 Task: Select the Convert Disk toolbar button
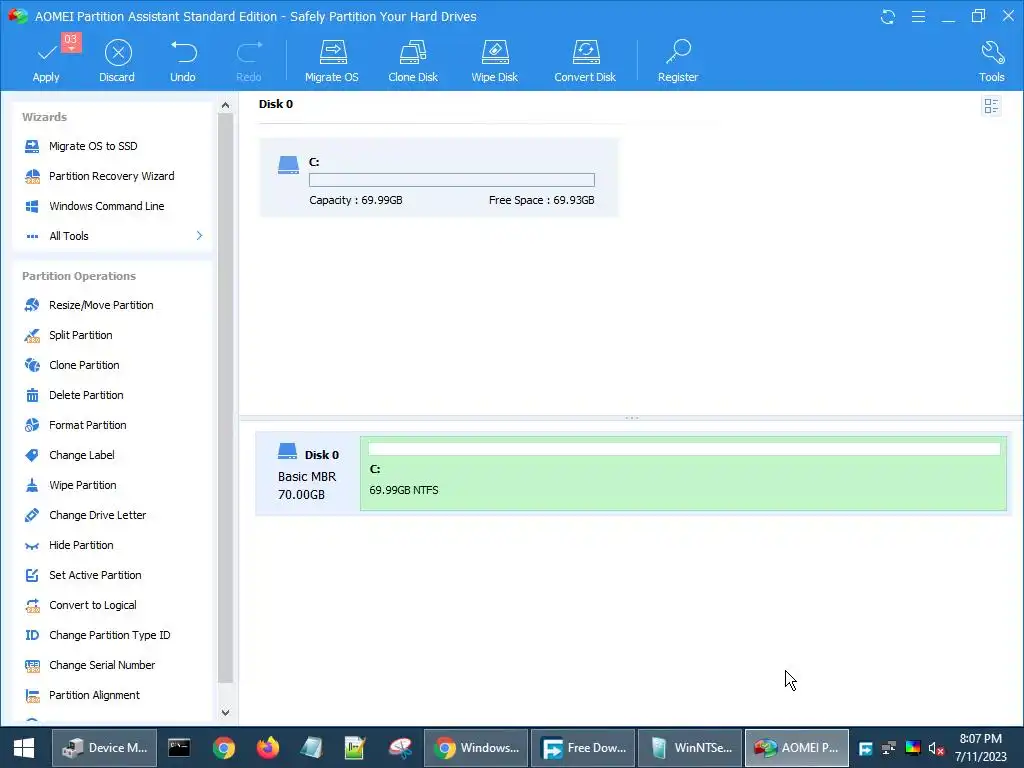pos(585,61)
